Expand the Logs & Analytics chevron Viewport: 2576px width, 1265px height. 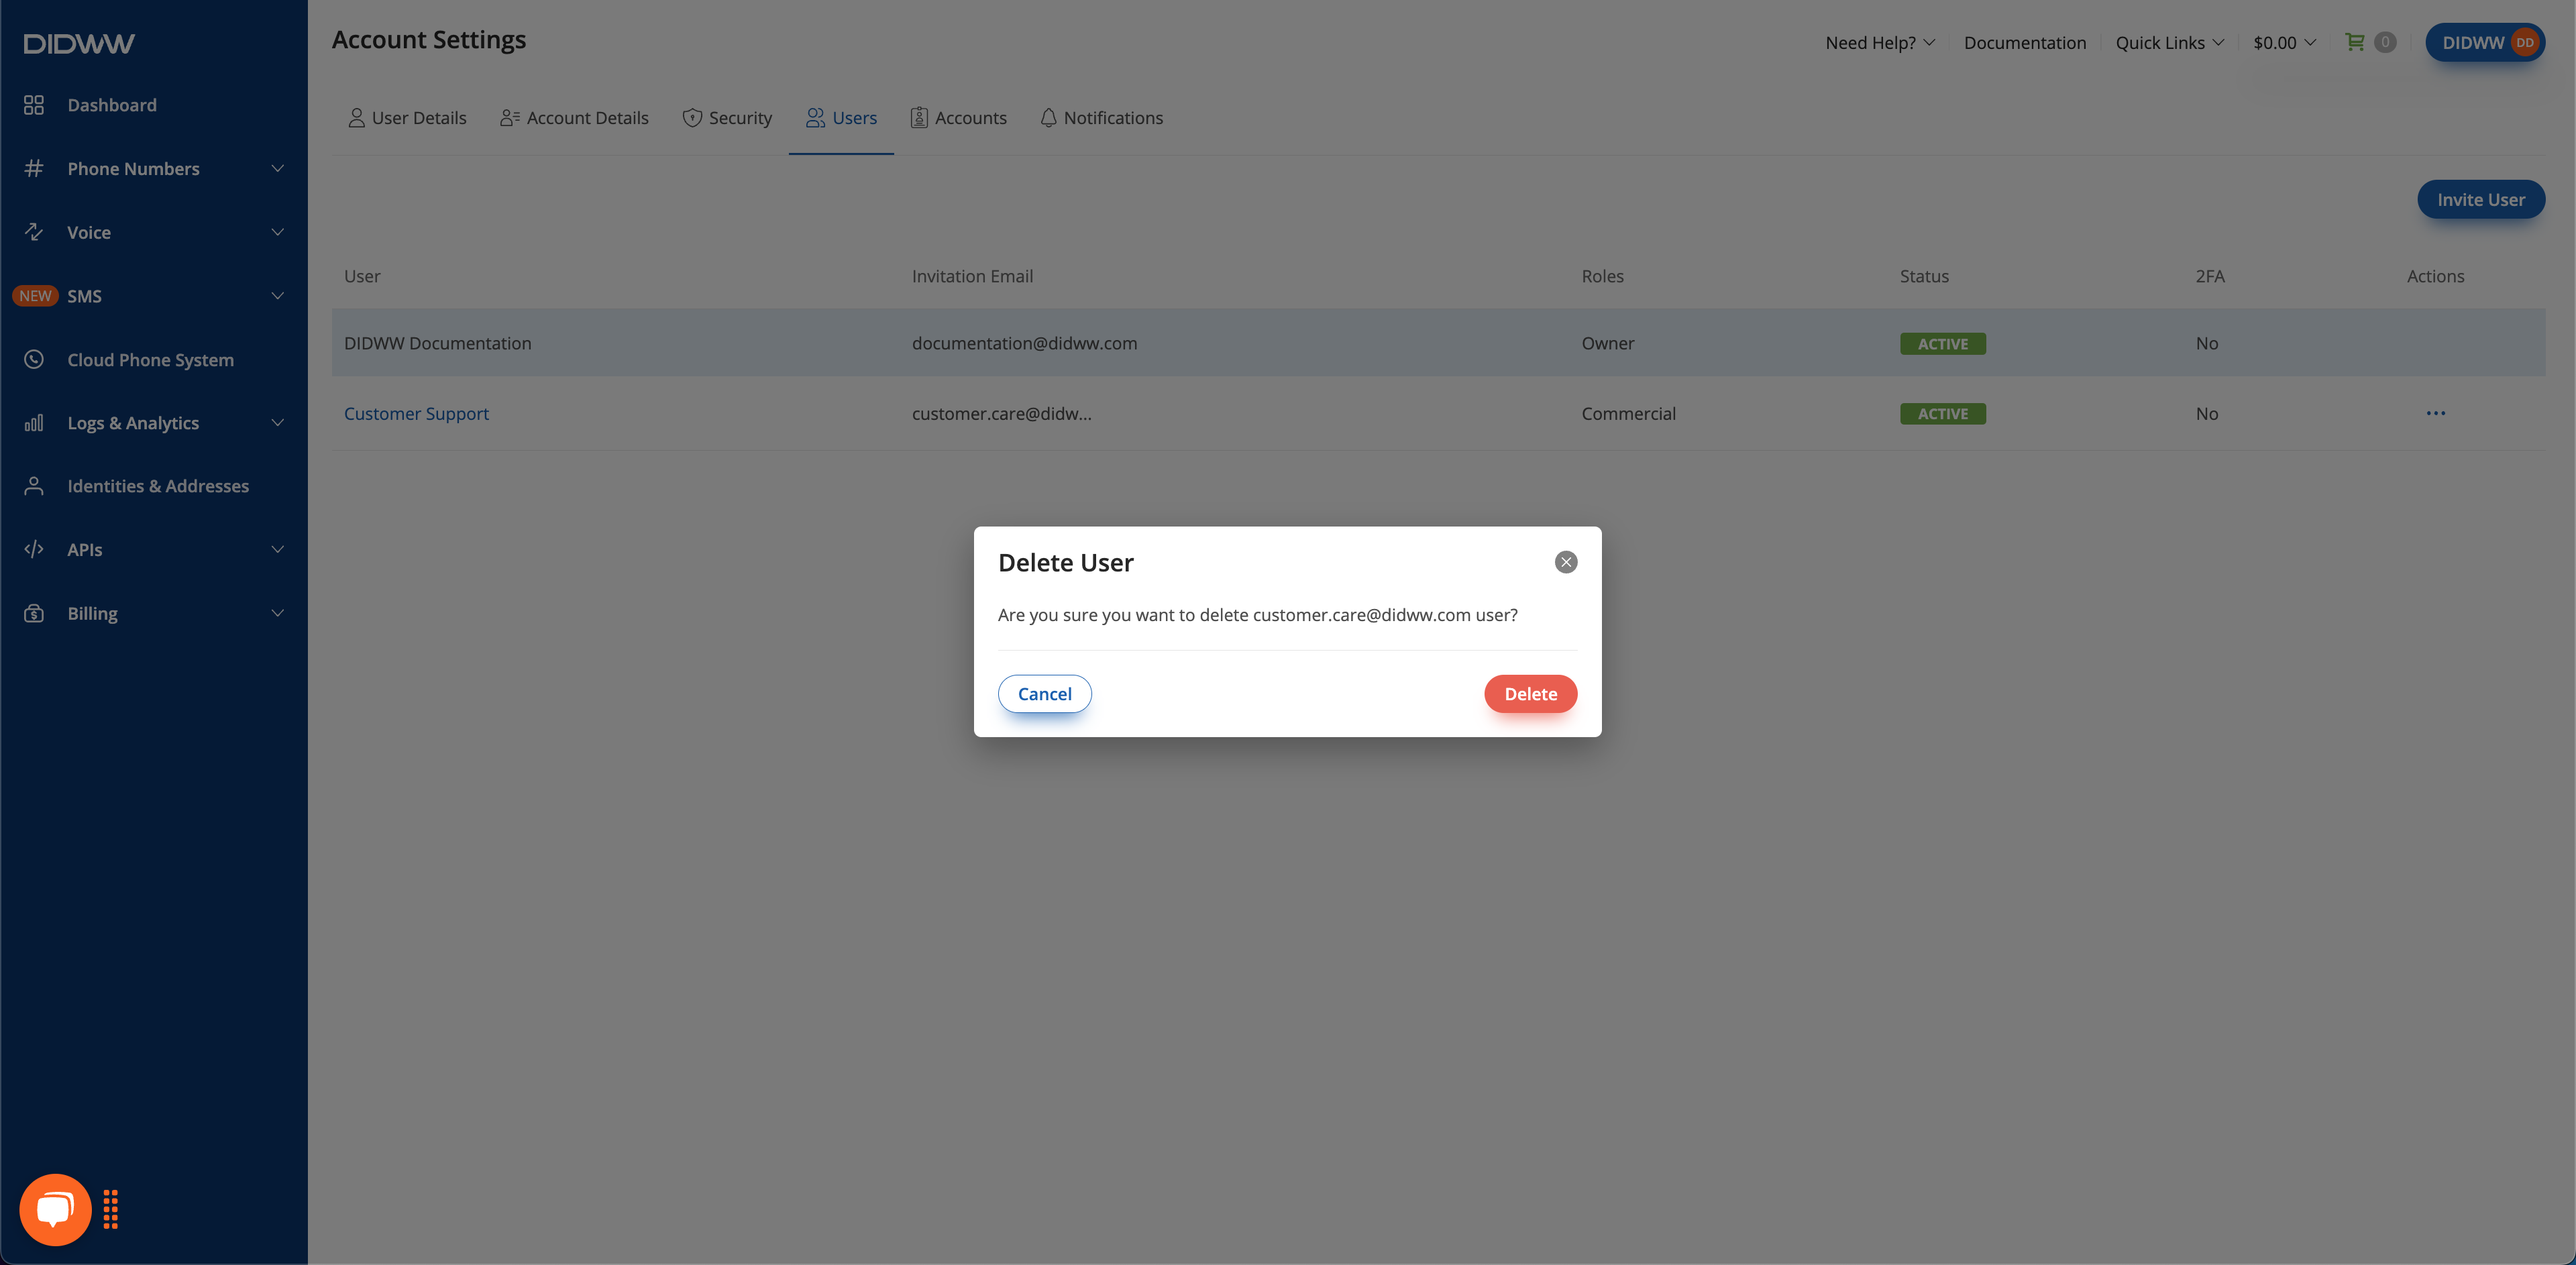pos(278,423)
